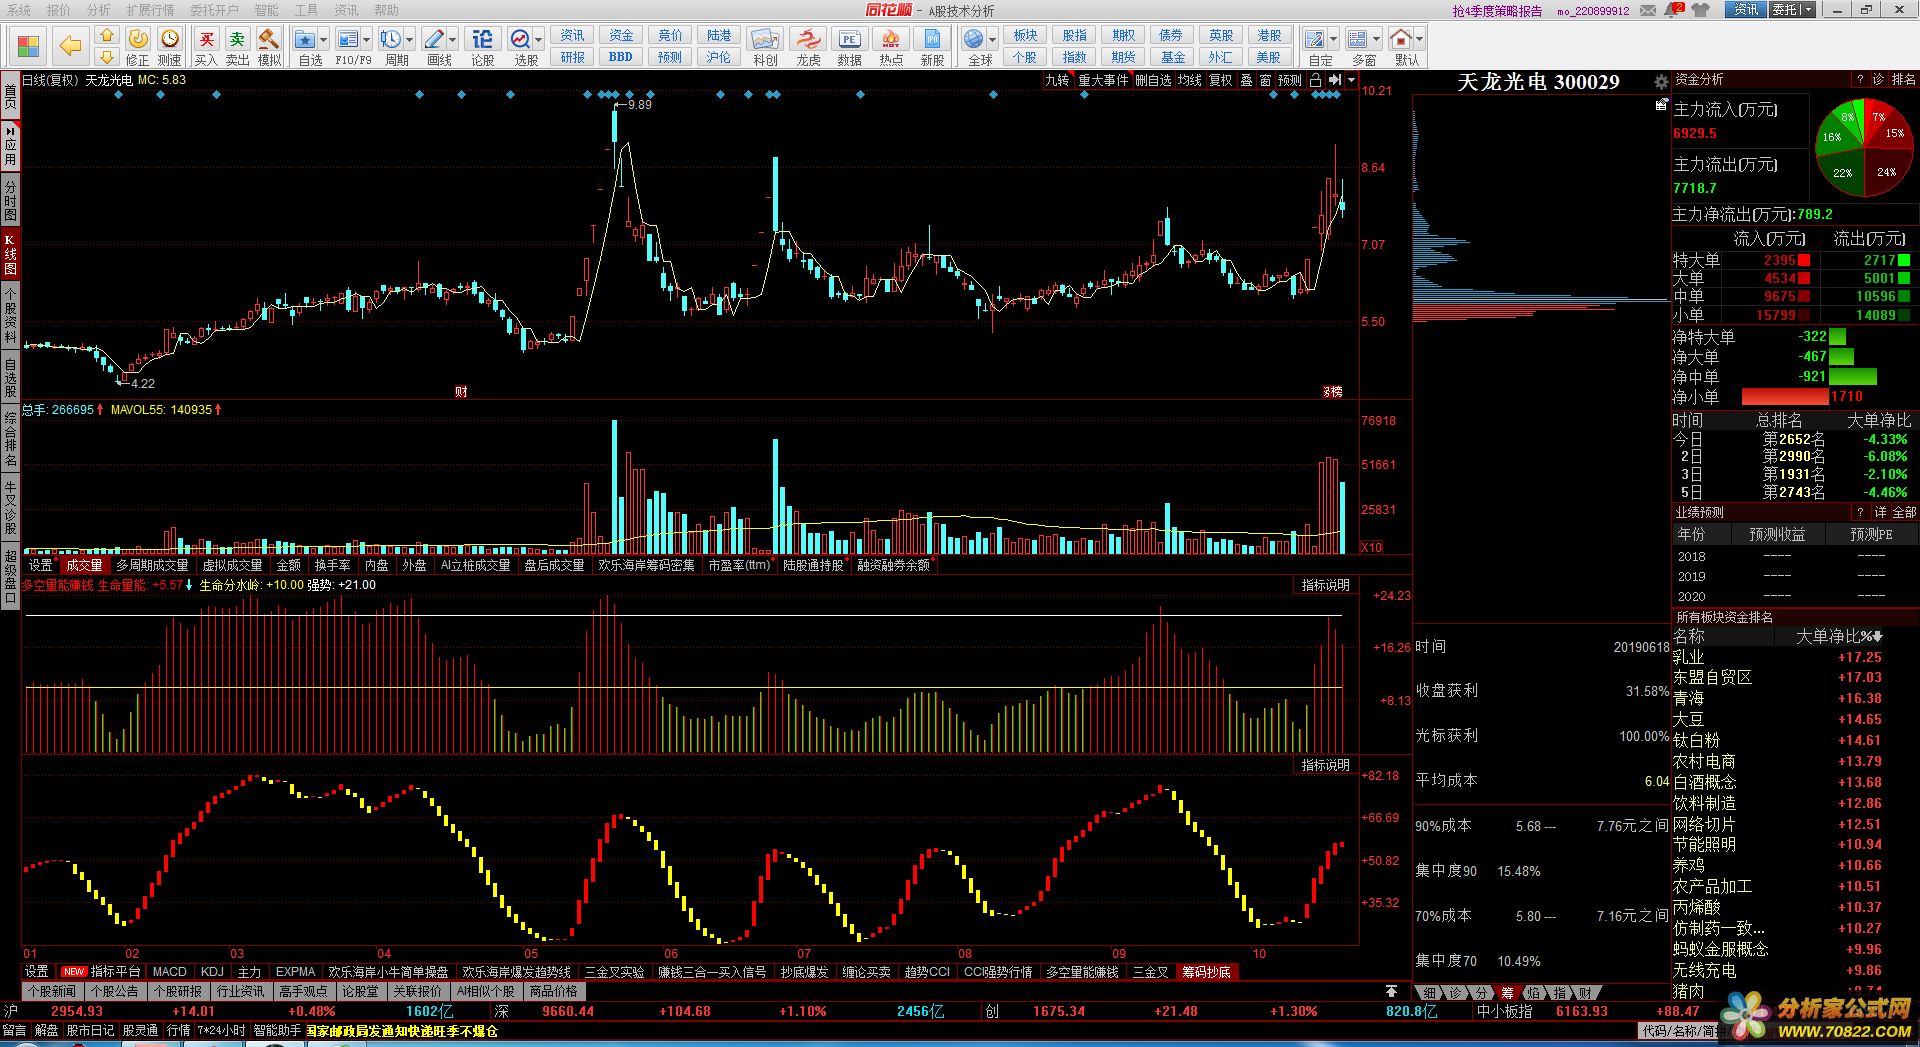Screen dimensions: 1920x1047
Task: Click the back arrow toolbar icon
Action: (x=69, y=45)
